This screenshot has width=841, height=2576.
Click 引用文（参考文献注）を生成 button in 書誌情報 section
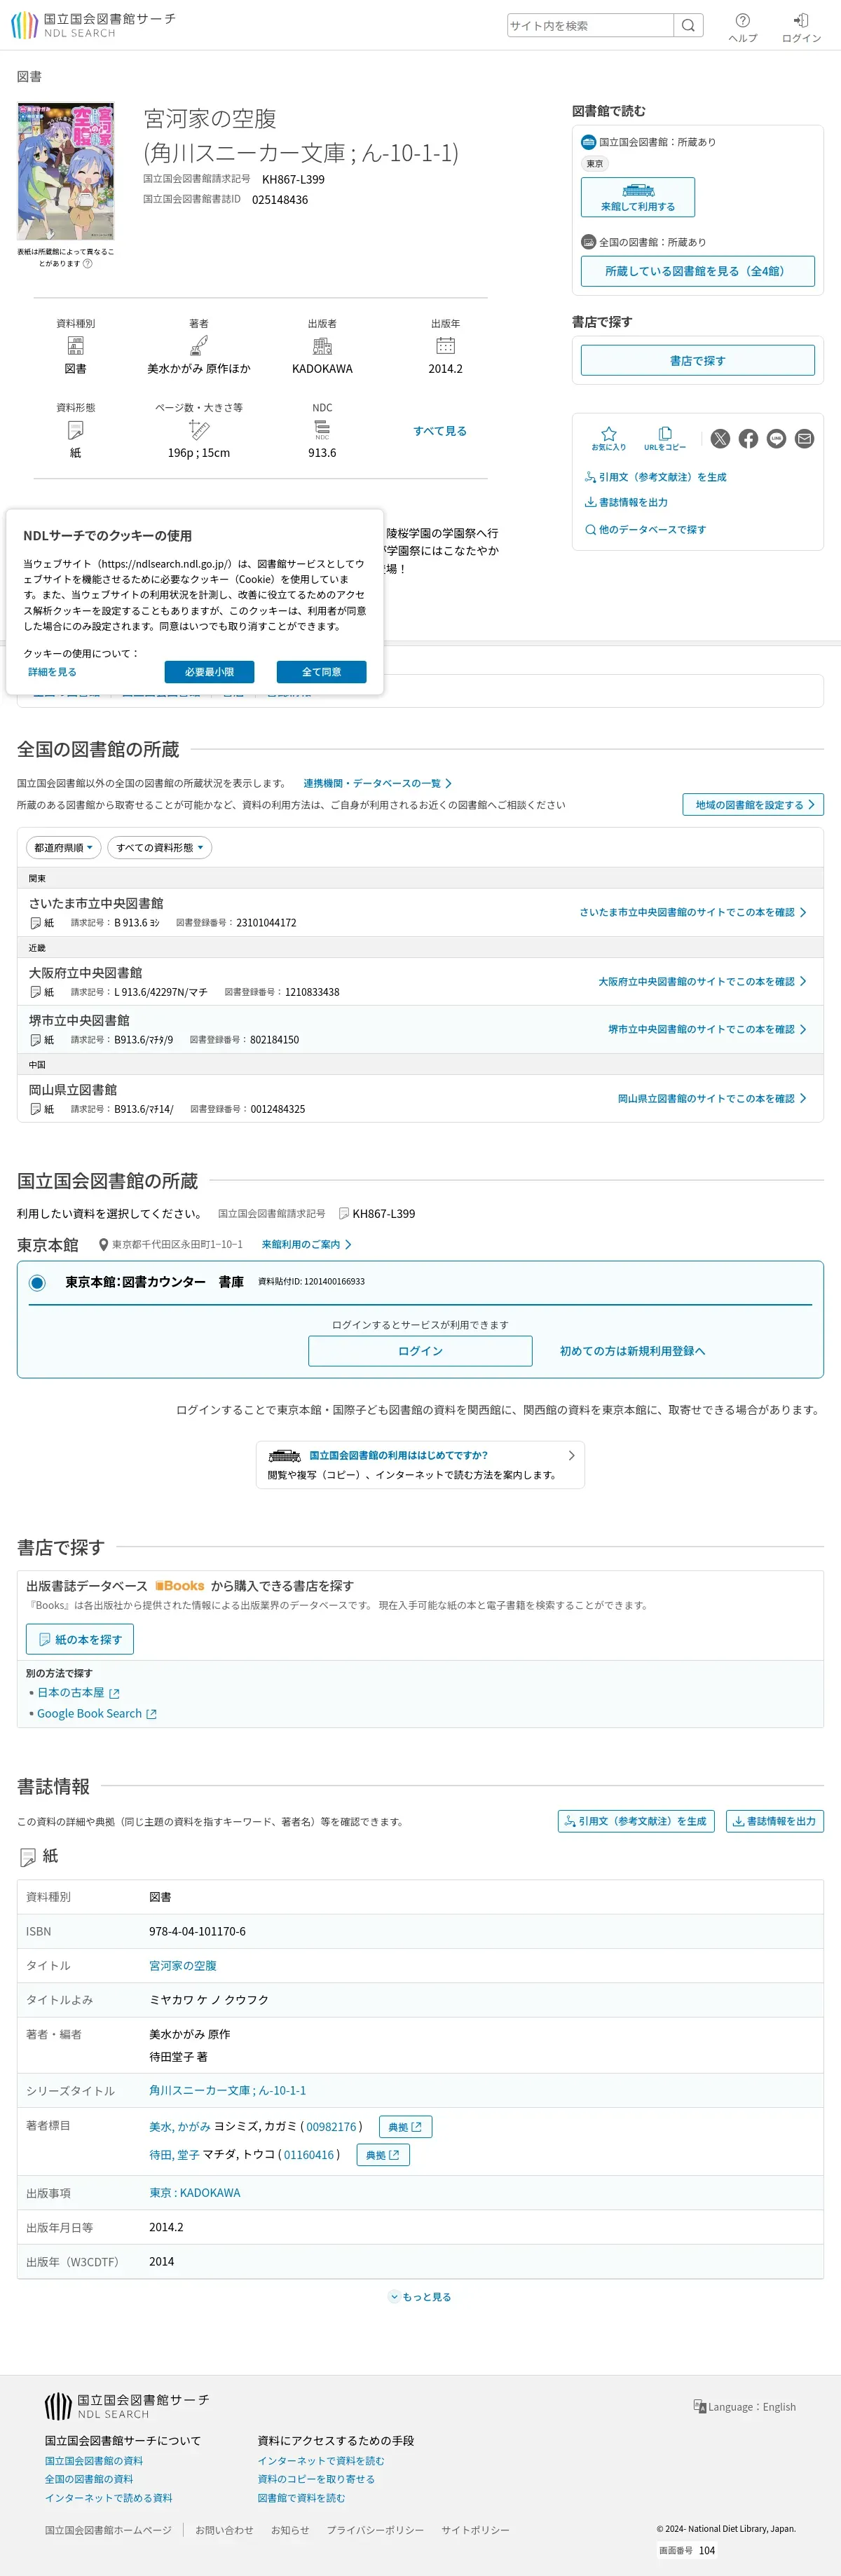pyautogui.click(x=636, y=1821)
